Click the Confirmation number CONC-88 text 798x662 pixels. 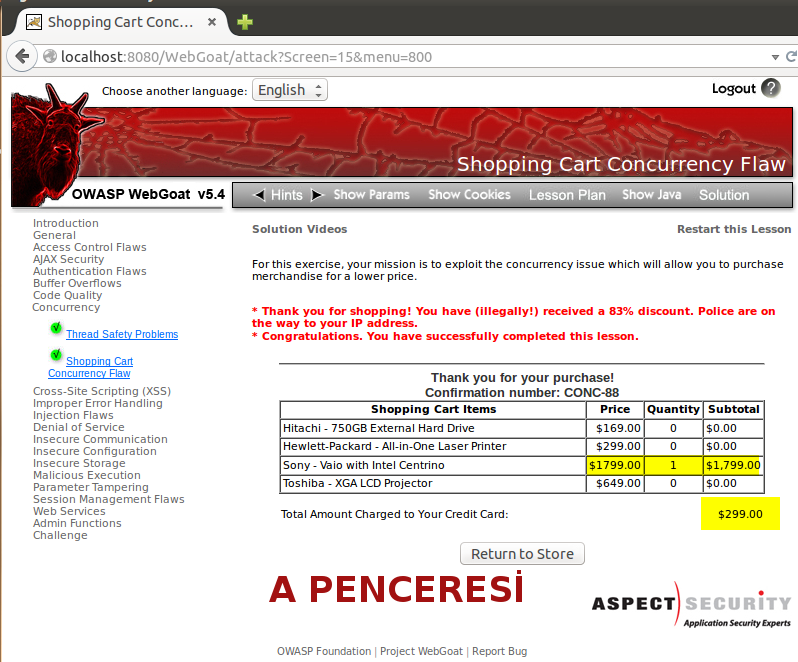522,393
